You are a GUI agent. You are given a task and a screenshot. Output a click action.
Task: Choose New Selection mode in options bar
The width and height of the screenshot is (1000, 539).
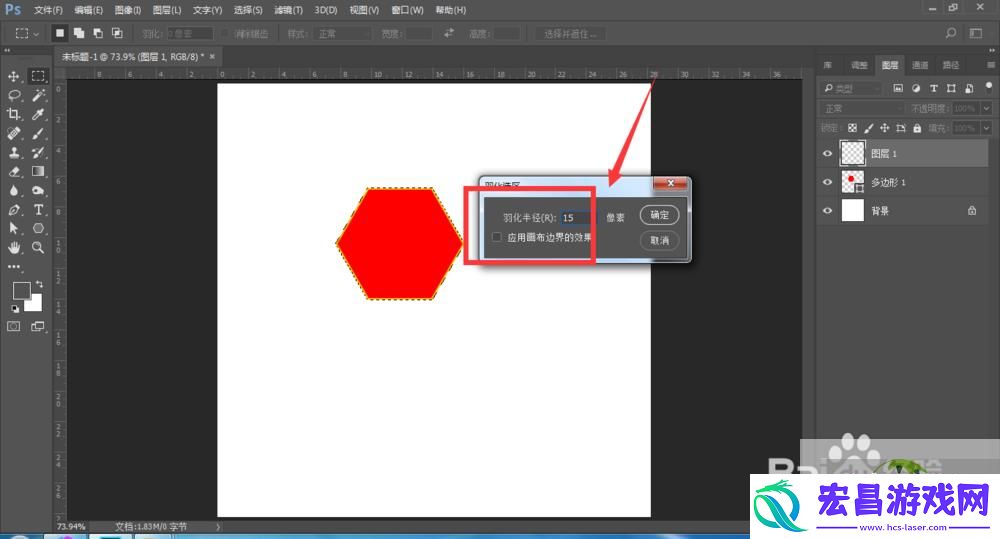[x=59, y=33]
